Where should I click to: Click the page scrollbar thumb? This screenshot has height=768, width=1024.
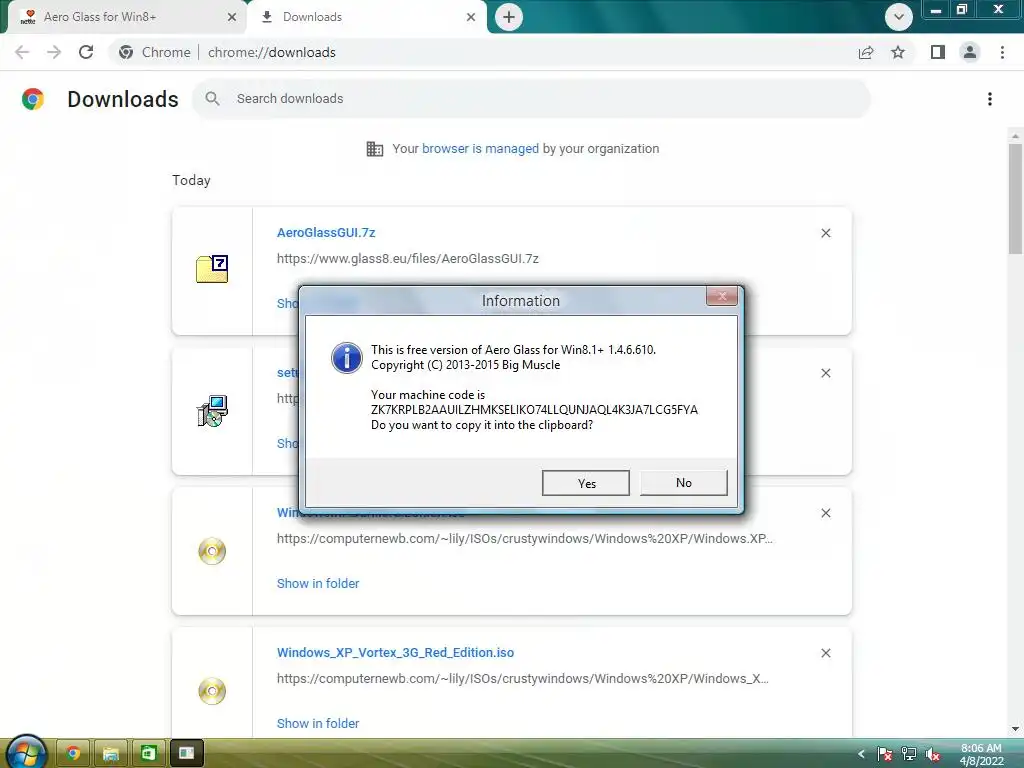point(1015,199)
